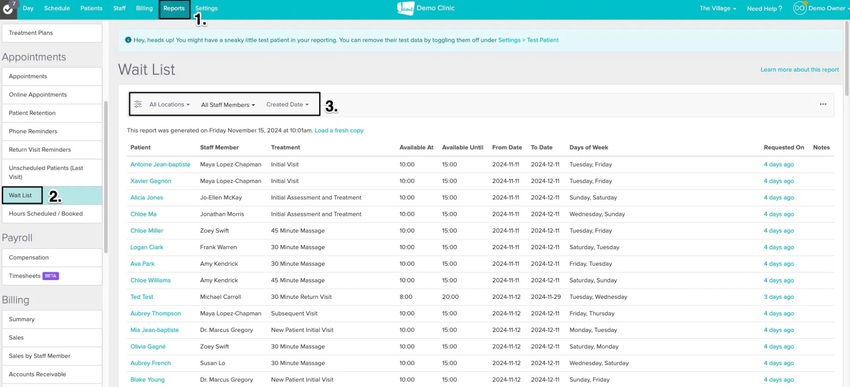Click the Staff Member column header
This screenshot has height=387, width=850.
pos(219,147)
